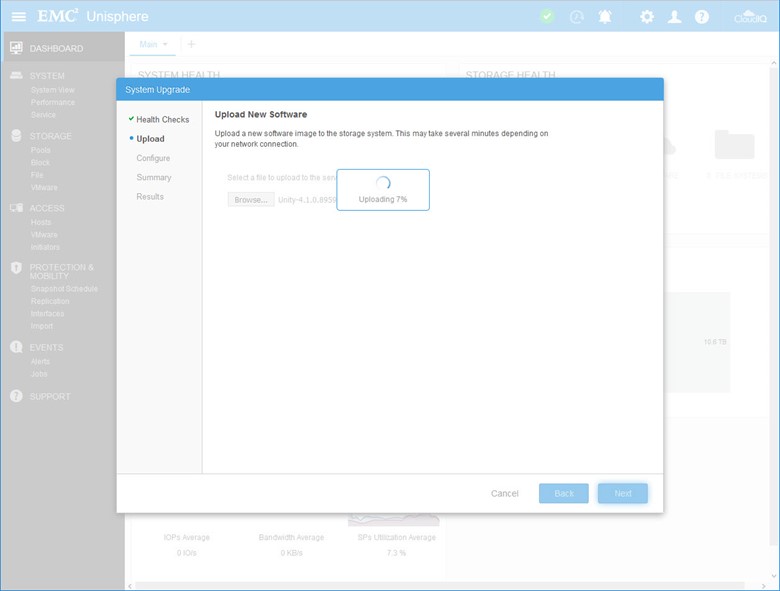
Task: Open Block under Storage
Action: pyautogui.click(x=40, y=163)
